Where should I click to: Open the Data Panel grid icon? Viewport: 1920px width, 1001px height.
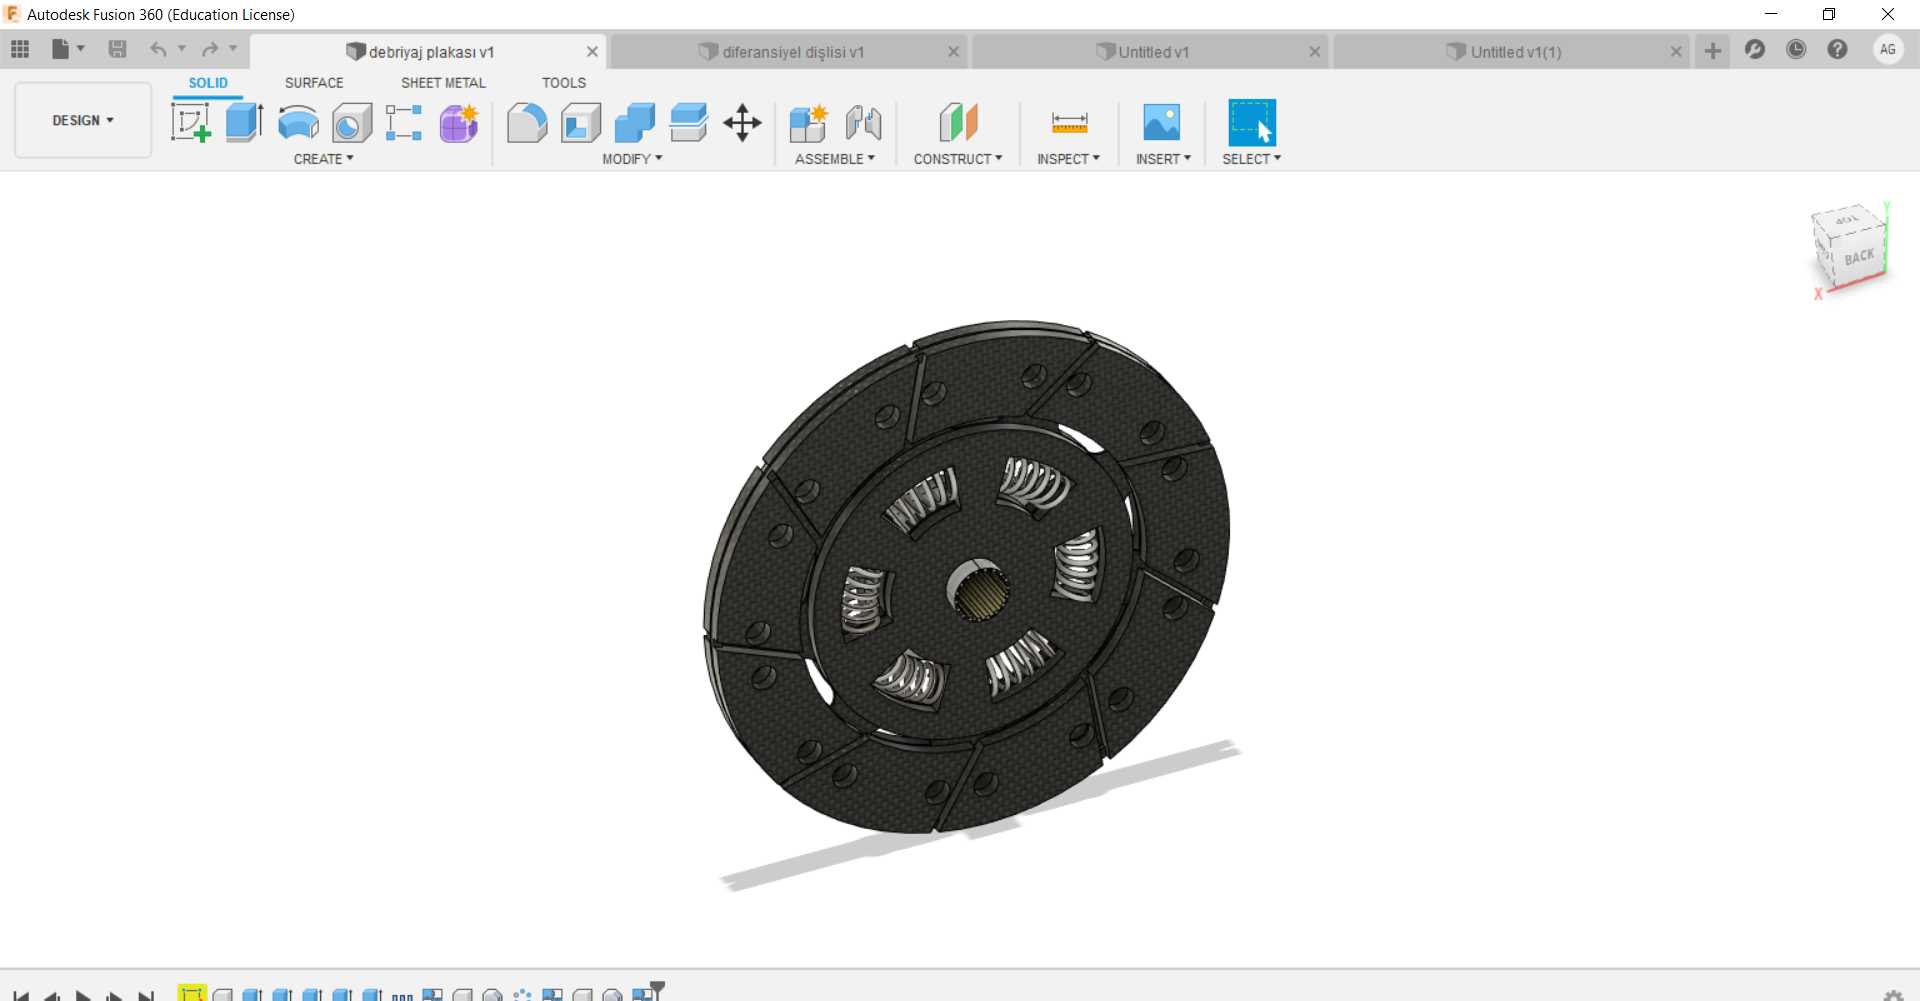(x=20, y=49)
